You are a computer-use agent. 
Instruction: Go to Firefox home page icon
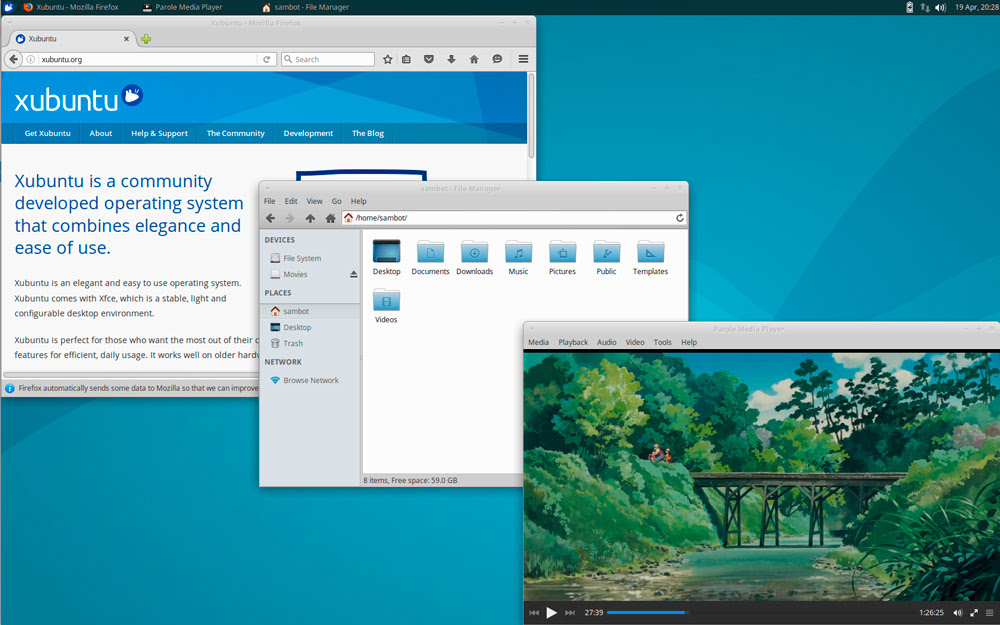coord(474,59)
